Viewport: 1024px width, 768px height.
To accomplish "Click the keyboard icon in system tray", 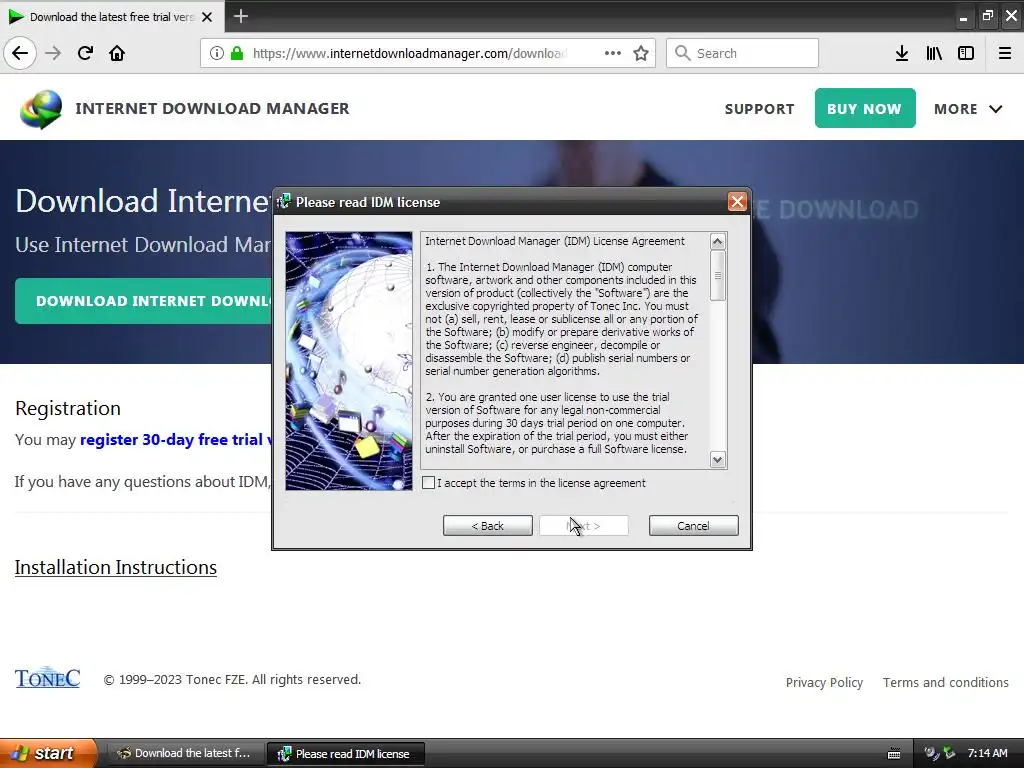I will click(x=894, y=754).
